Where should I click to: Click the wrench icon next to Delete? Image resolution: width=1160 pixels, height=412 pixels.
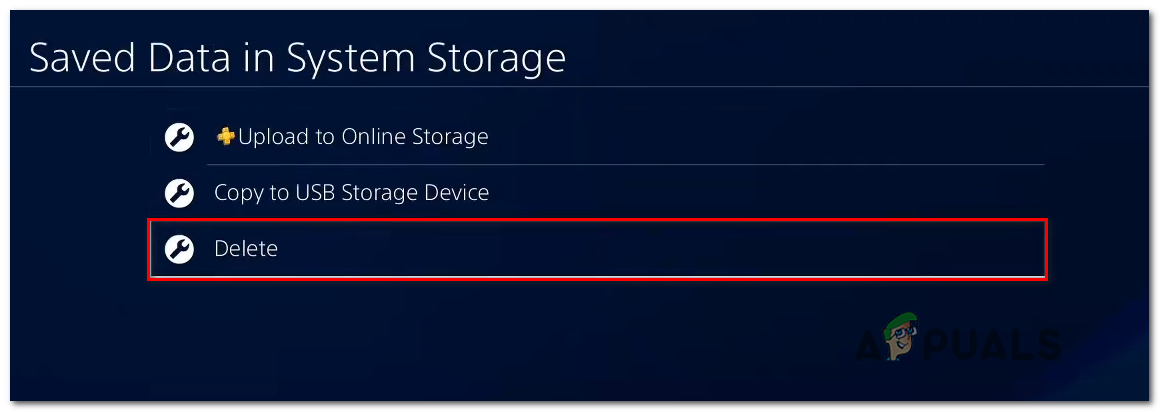[179, 249]
